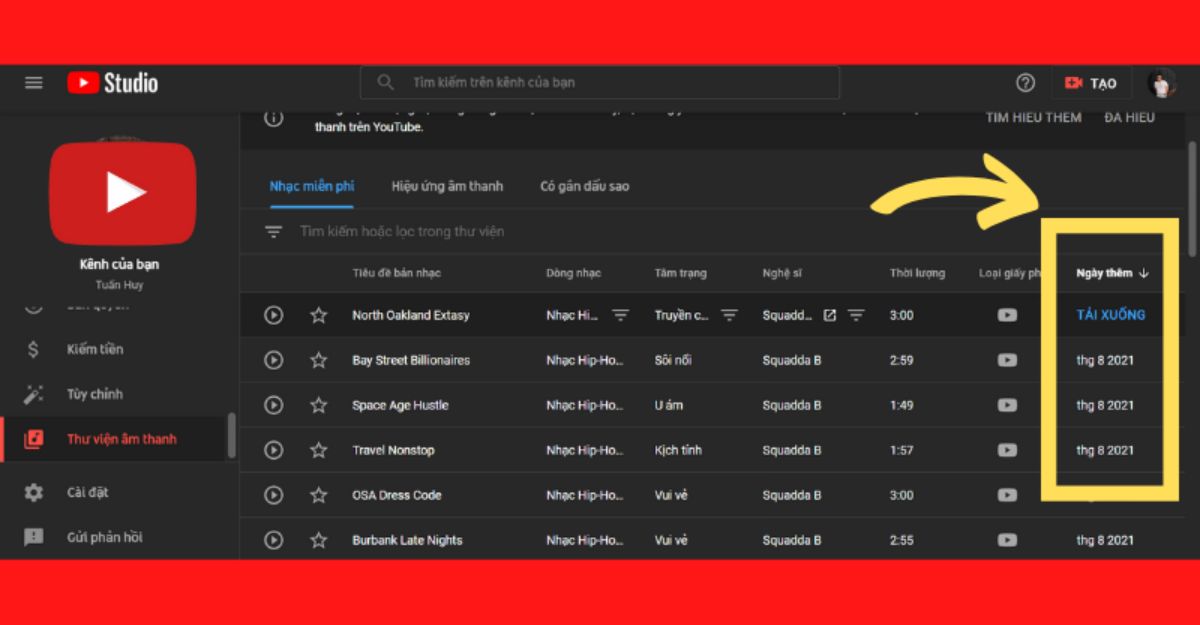The width and height of the screenshot is (1200, 625).
Task: Click YouTube license icon for Travel Nonstop
Action: tap(1007, 450)
